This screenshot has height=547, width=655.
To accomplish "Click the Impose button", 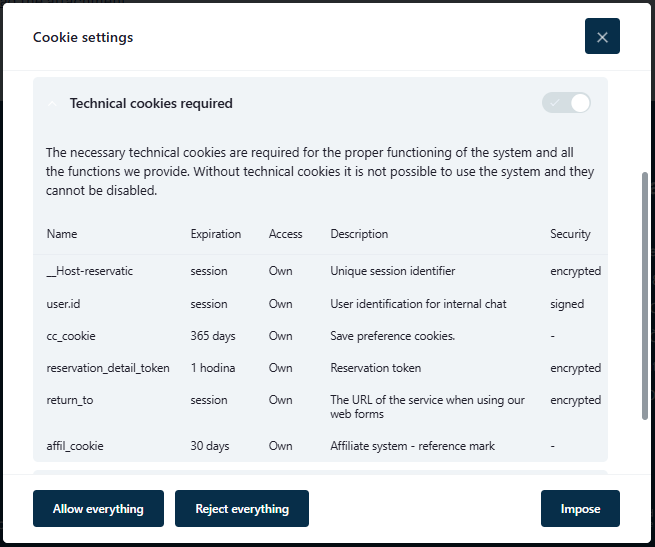I will pyautogui.click(x=580, y=509).
